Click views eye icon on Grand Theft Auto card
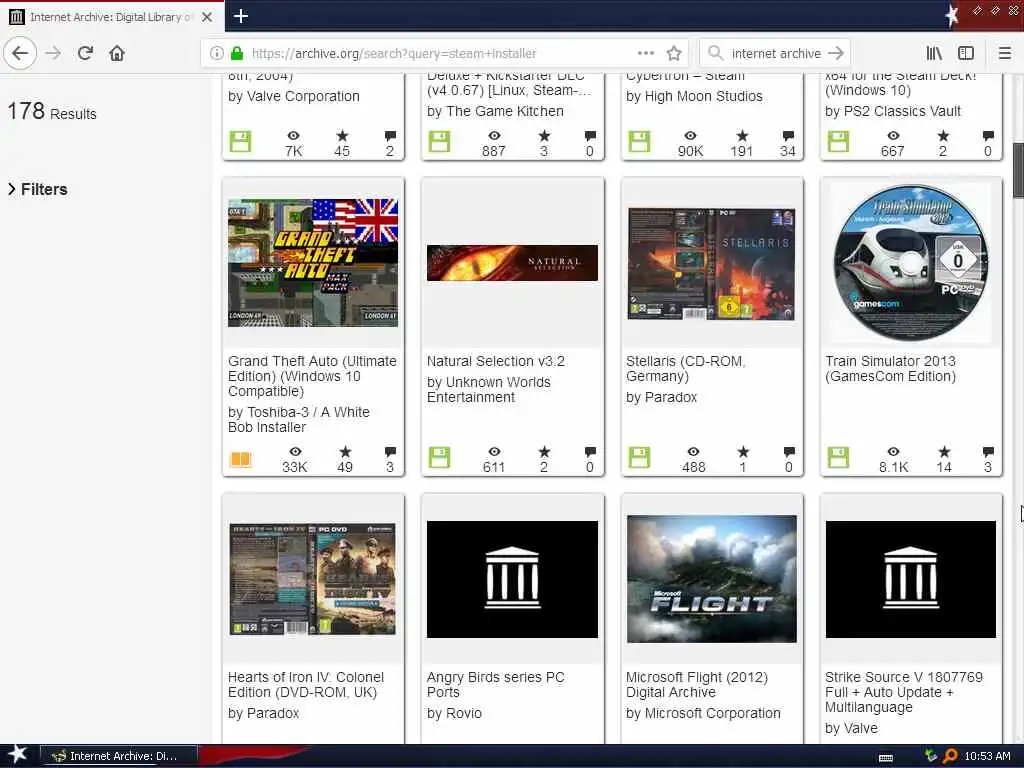This screenshot has width=1024, height=768. coord(295,451)
